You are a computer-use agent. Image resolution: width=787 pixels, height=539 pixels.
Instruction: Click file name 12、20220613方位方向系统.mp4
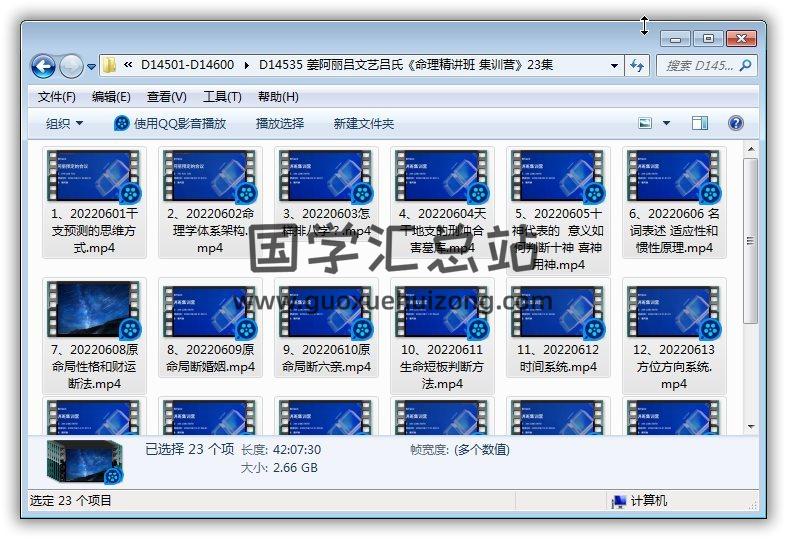[x=674, y=367]
